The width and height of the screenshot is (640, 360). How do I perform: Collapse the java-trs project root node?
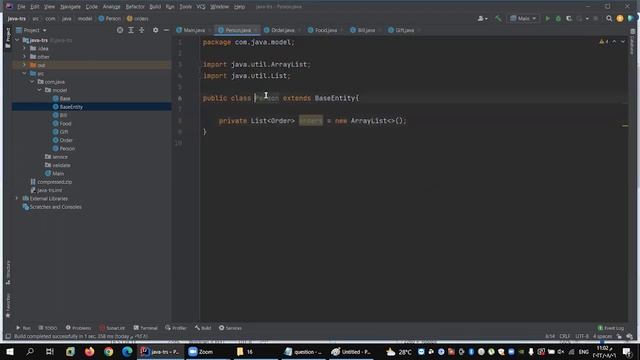17,40
